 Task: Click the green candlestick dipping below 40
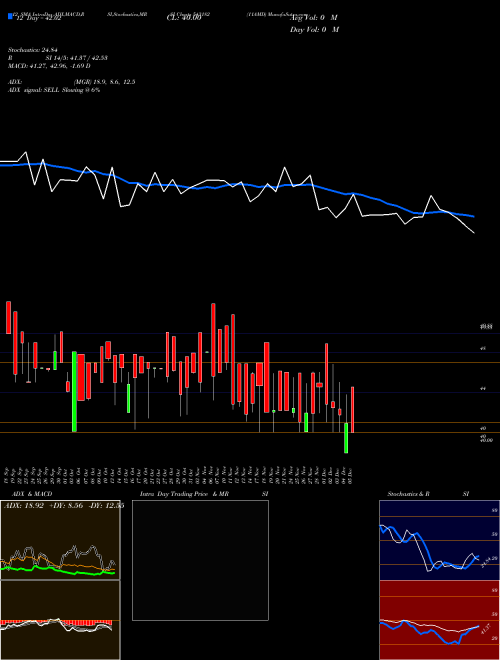tap(346, 438)
